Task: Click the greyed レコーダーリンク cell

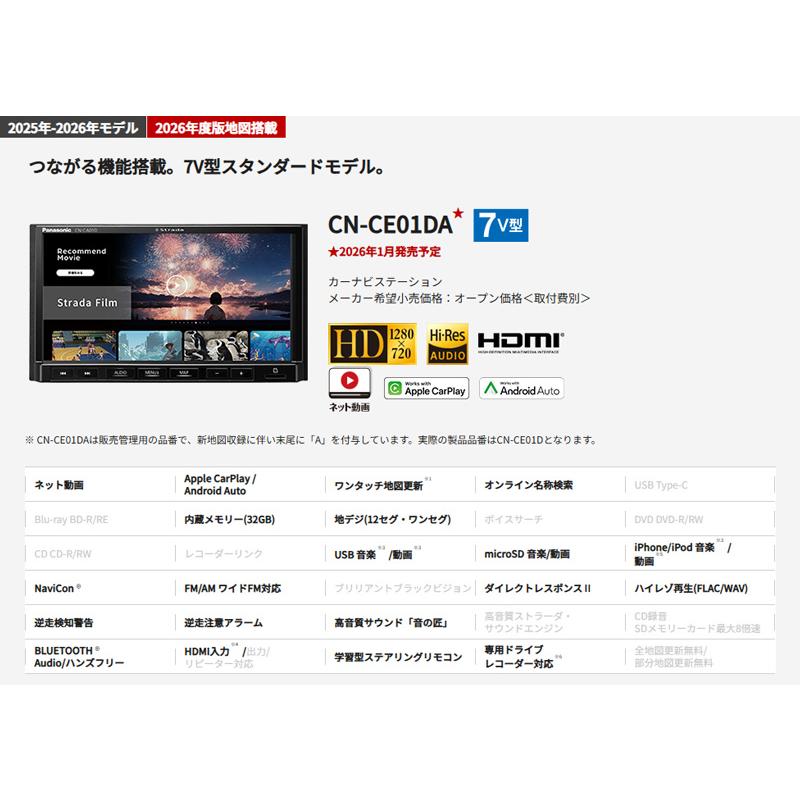Action: [x=249, y=554]
